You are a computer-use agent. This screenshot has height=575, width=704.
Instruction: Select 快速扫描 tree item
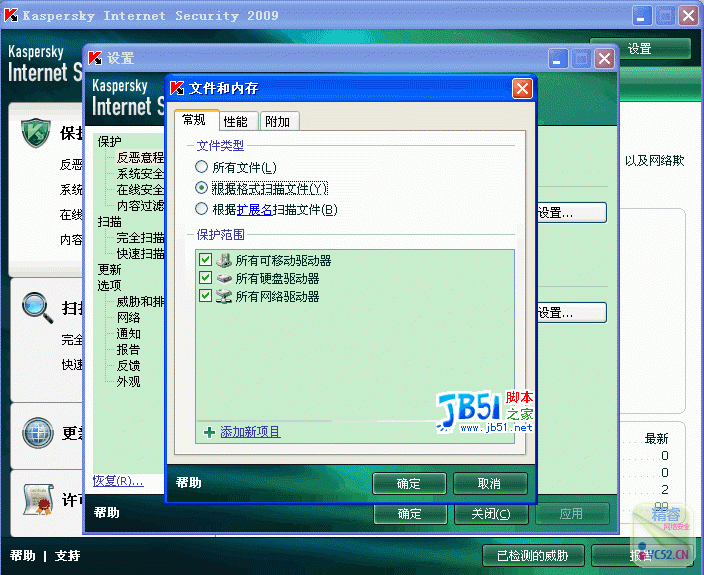[x=140, y=254]
